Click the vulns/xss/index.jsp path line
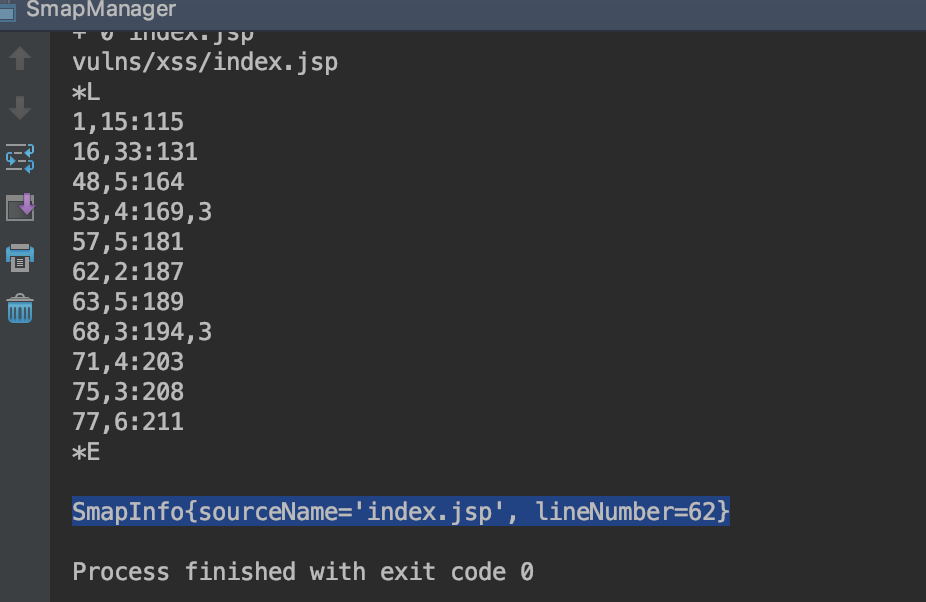Viewport: 926px width, 602px height. pyautogui.click(x=205, y=62)
